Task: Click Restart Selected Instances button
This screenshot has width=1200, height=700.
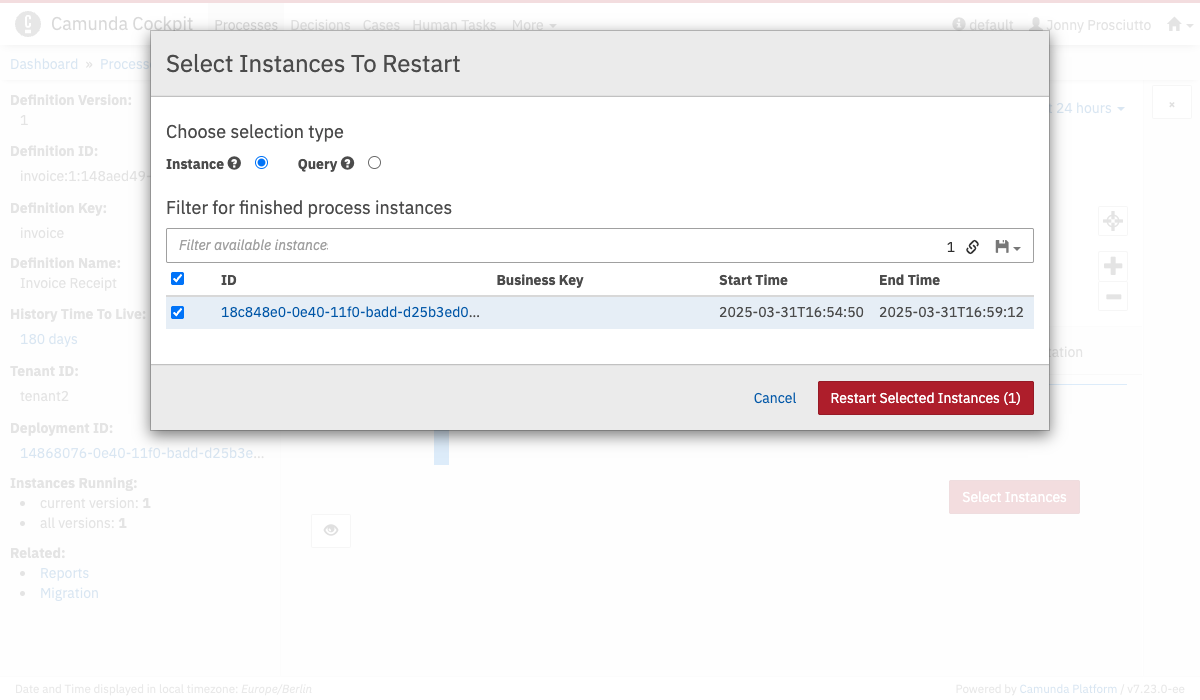Action: click(x=925, y=398)
